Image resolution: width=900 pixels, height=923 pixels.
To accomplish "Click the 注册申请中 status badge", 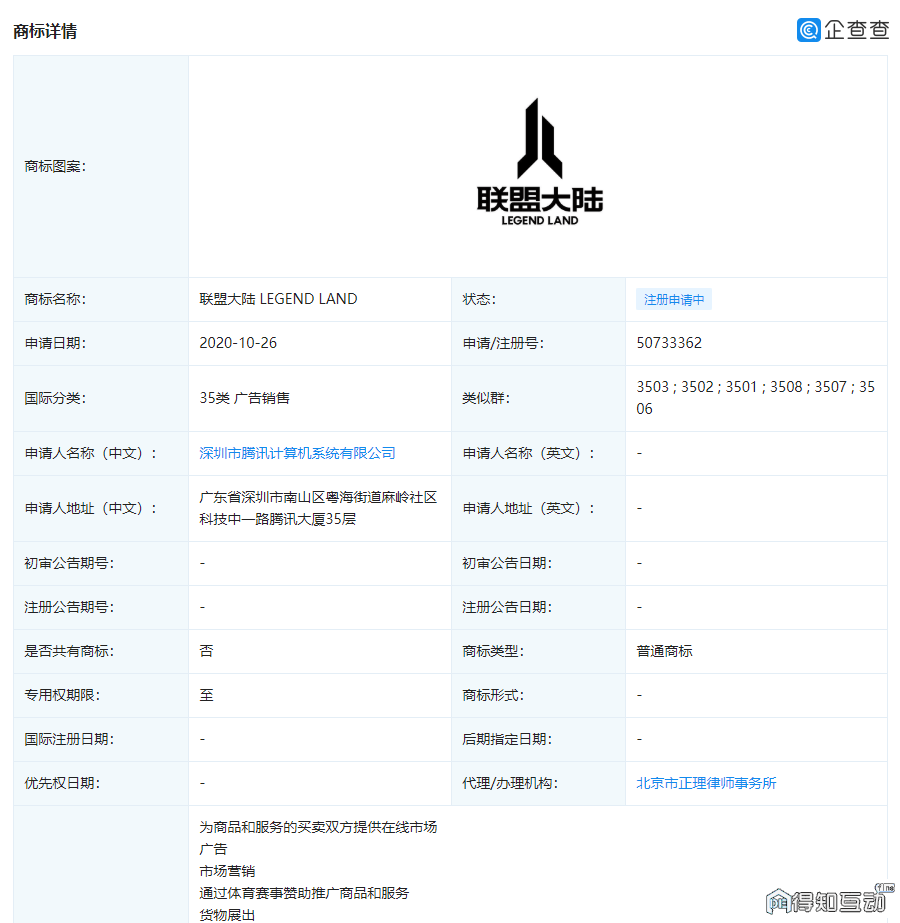I will click(x=673, y=299).
